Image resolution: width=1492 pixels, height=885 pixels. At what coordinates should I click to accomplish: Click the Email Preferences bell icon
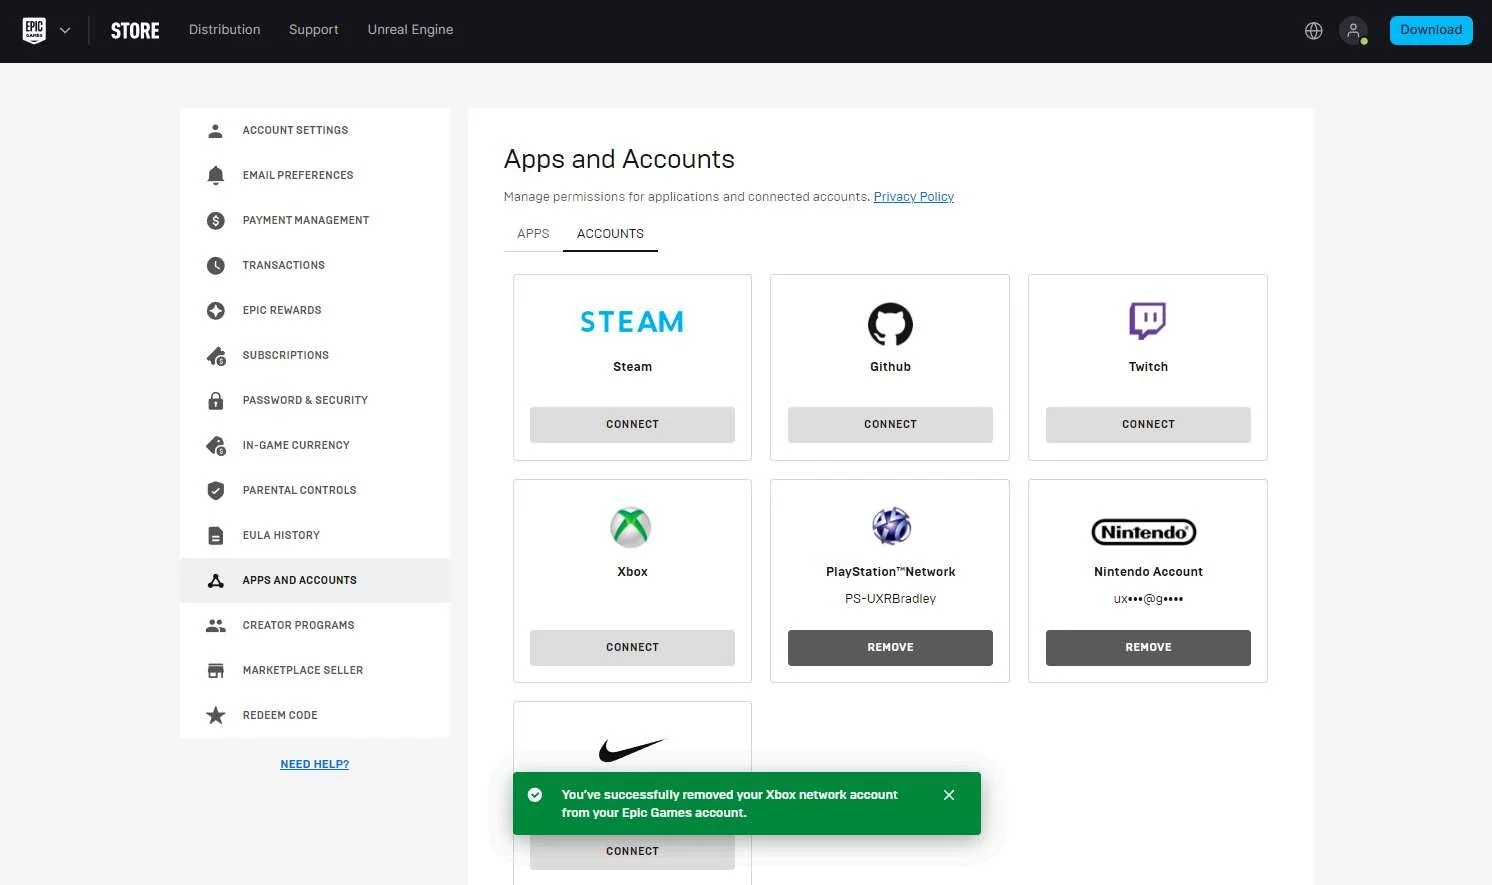pyautogui.click(x=215, y=176)
